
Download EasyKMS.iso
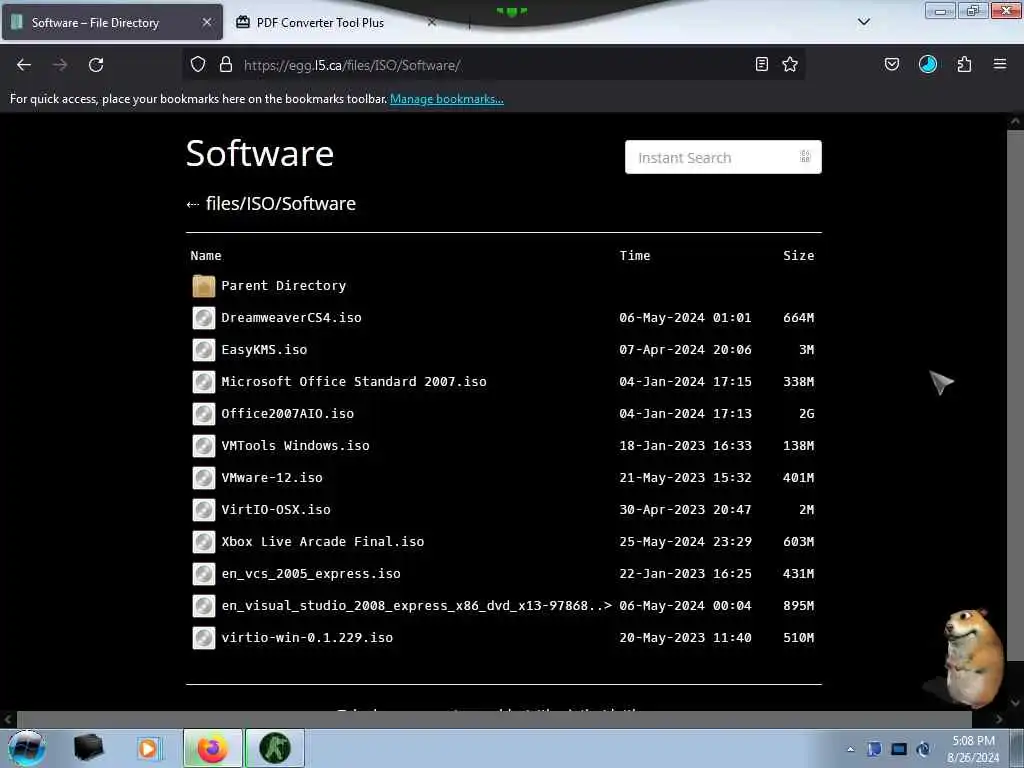point(264,350)
